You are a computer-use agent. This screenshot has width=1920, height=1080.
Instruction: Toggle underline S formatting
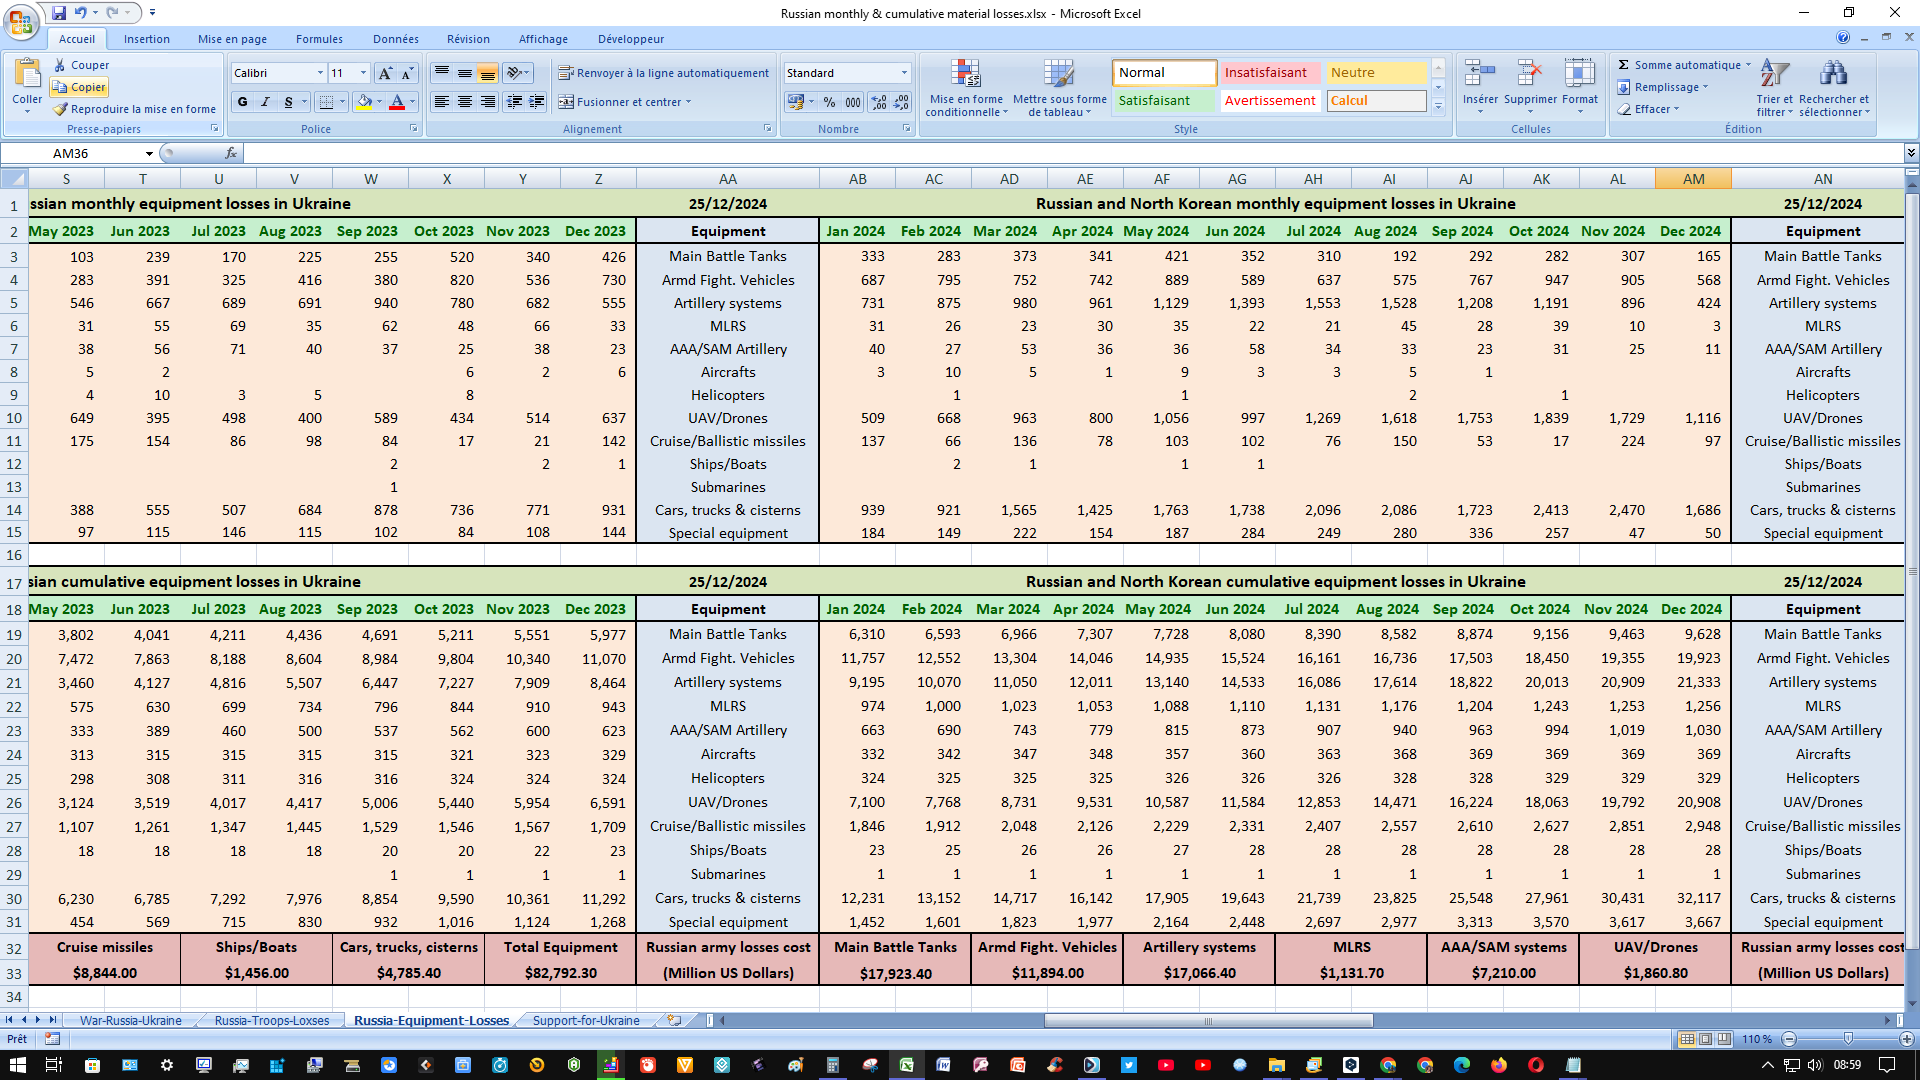tap(288, 102)
